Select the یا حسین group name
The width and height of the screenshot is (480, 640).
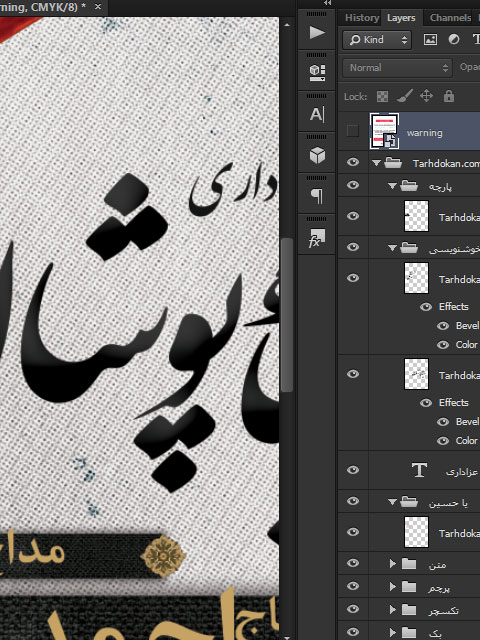click(448, 503)
